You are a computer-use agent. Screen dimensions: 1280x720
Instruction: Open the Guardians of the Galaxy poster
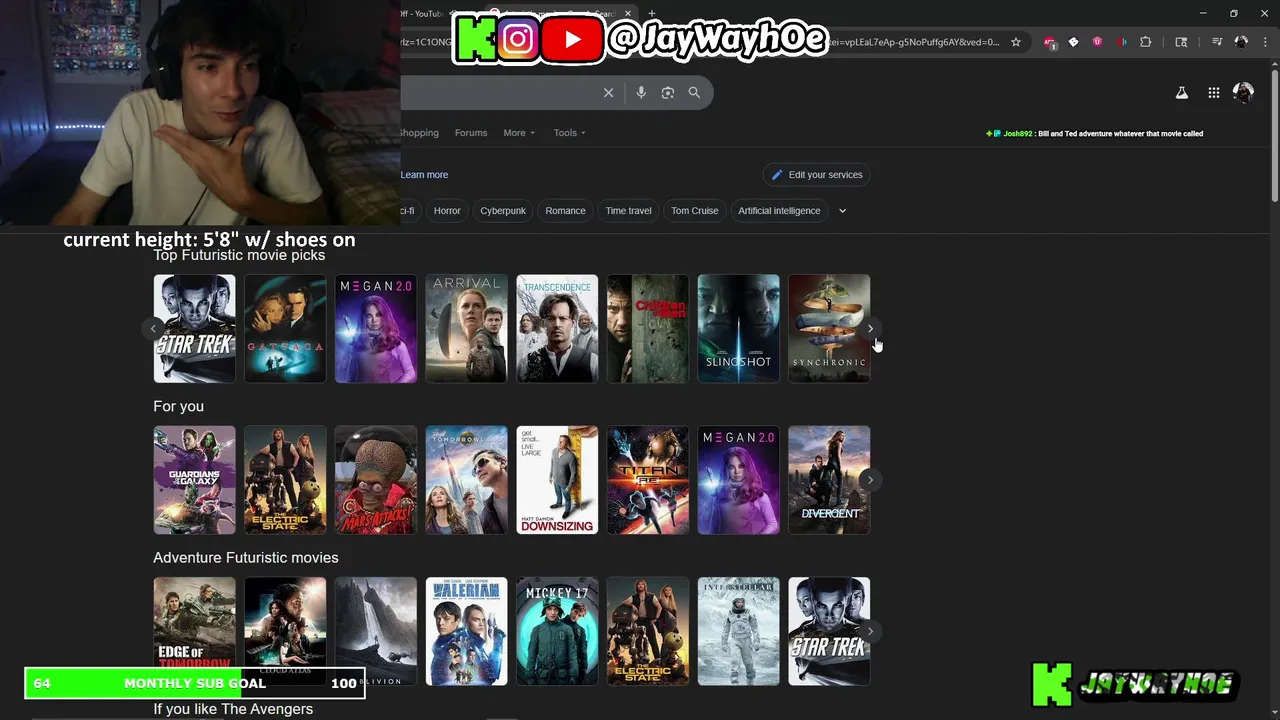pyautogui.click(x=194, y=480)
